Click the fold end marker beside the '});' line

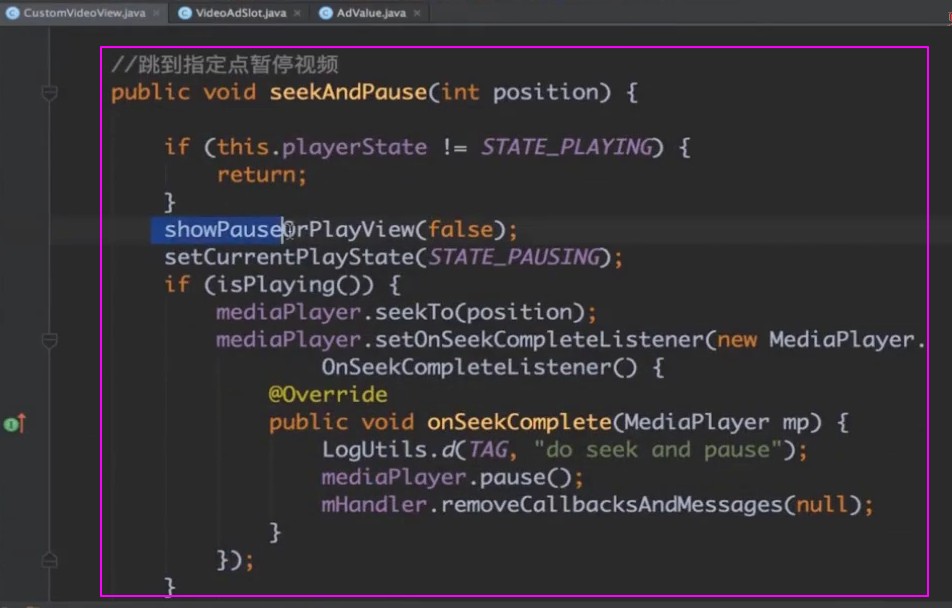pos(49,560)
